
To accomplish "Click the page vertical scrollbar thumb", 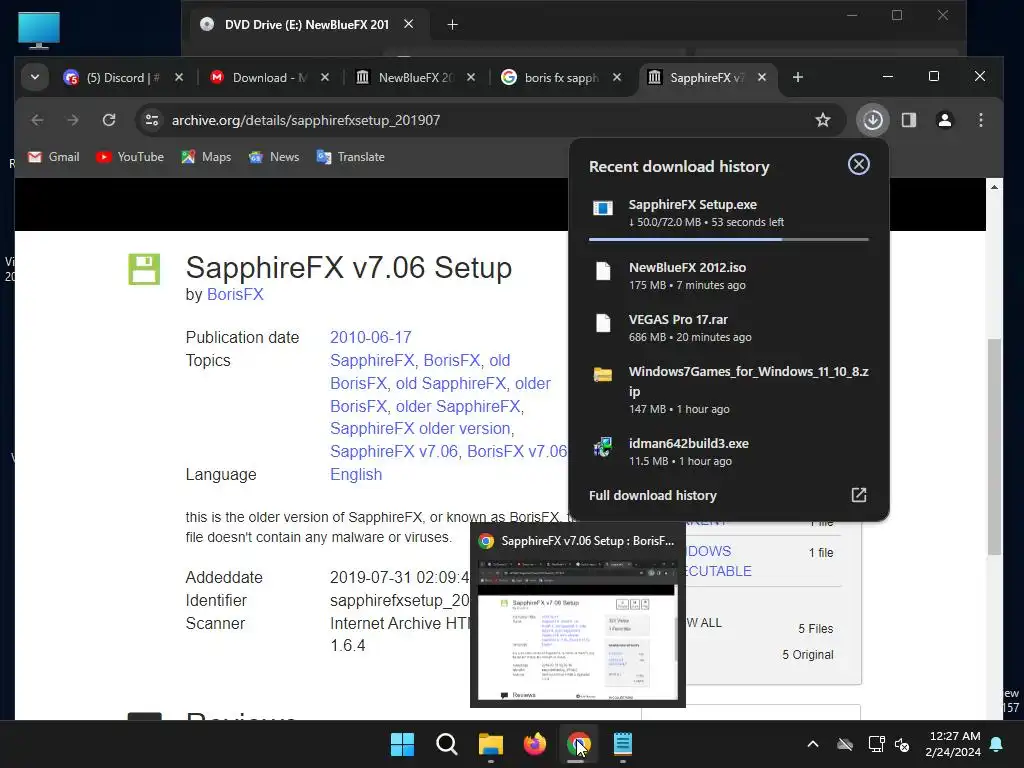I will [994, 447].
